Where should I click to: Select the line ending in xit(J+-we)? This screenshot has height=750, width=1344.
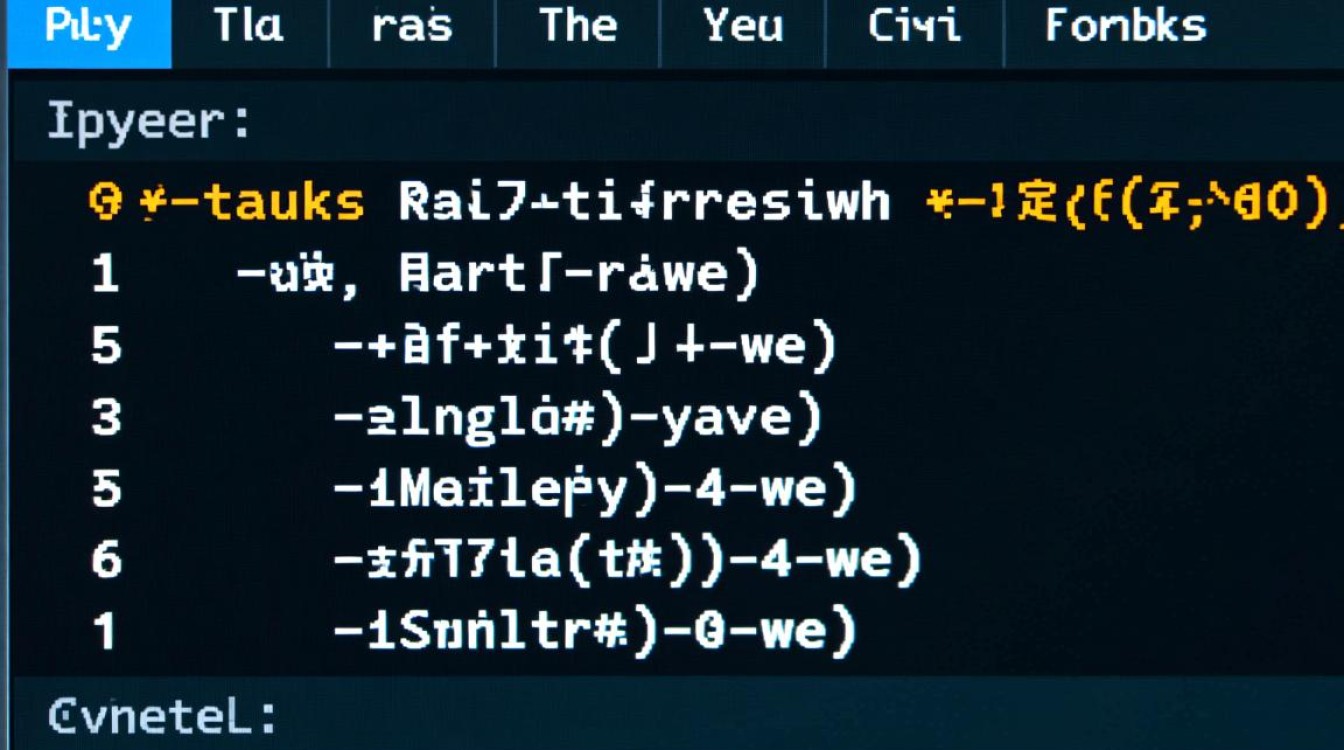point(583,346)
